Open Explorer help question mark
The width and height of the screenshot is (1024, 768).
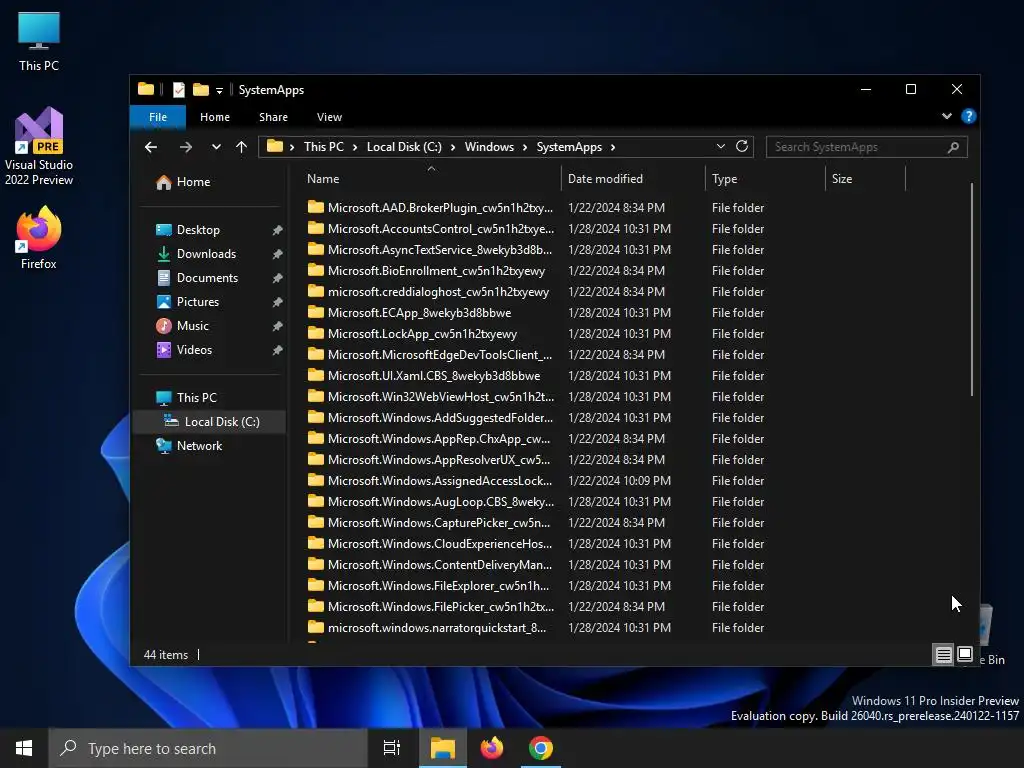[x=968, y=116]
